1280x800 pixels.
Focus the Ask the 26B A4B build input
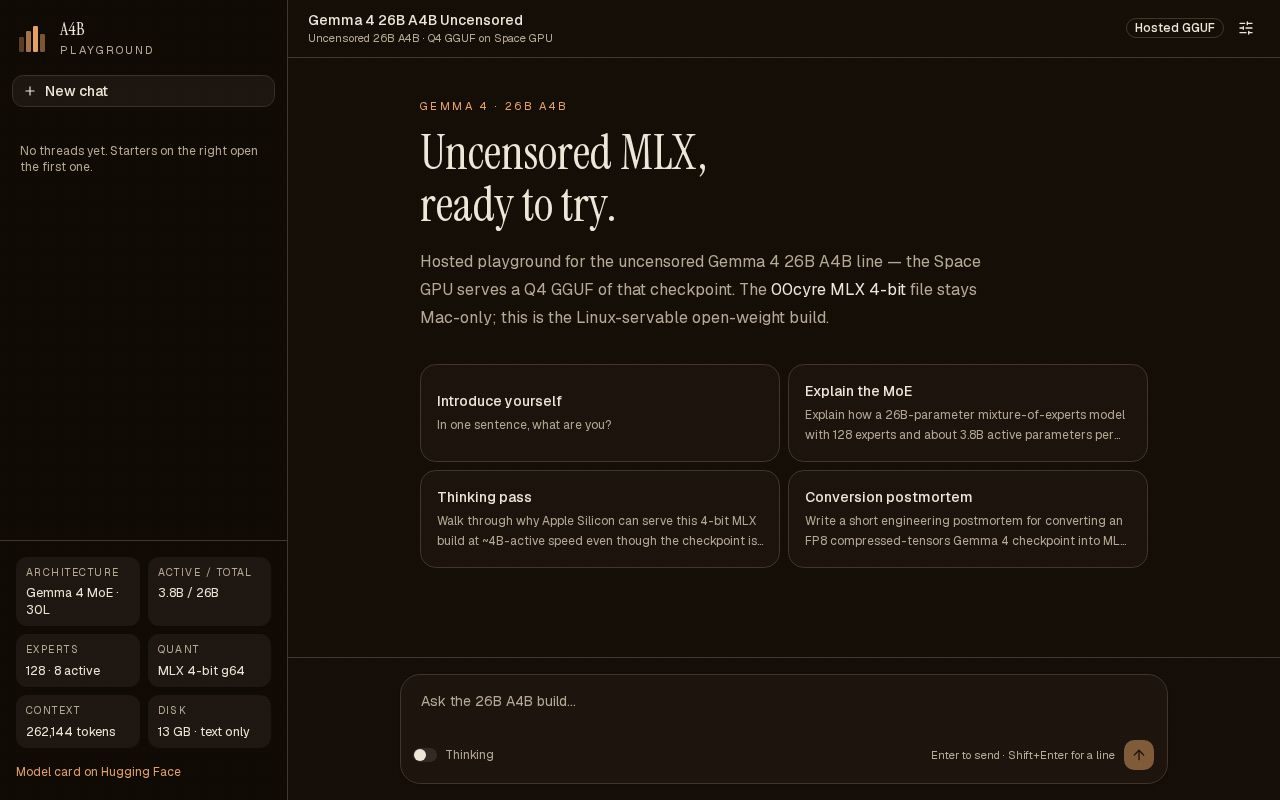(x=784, y=702)
